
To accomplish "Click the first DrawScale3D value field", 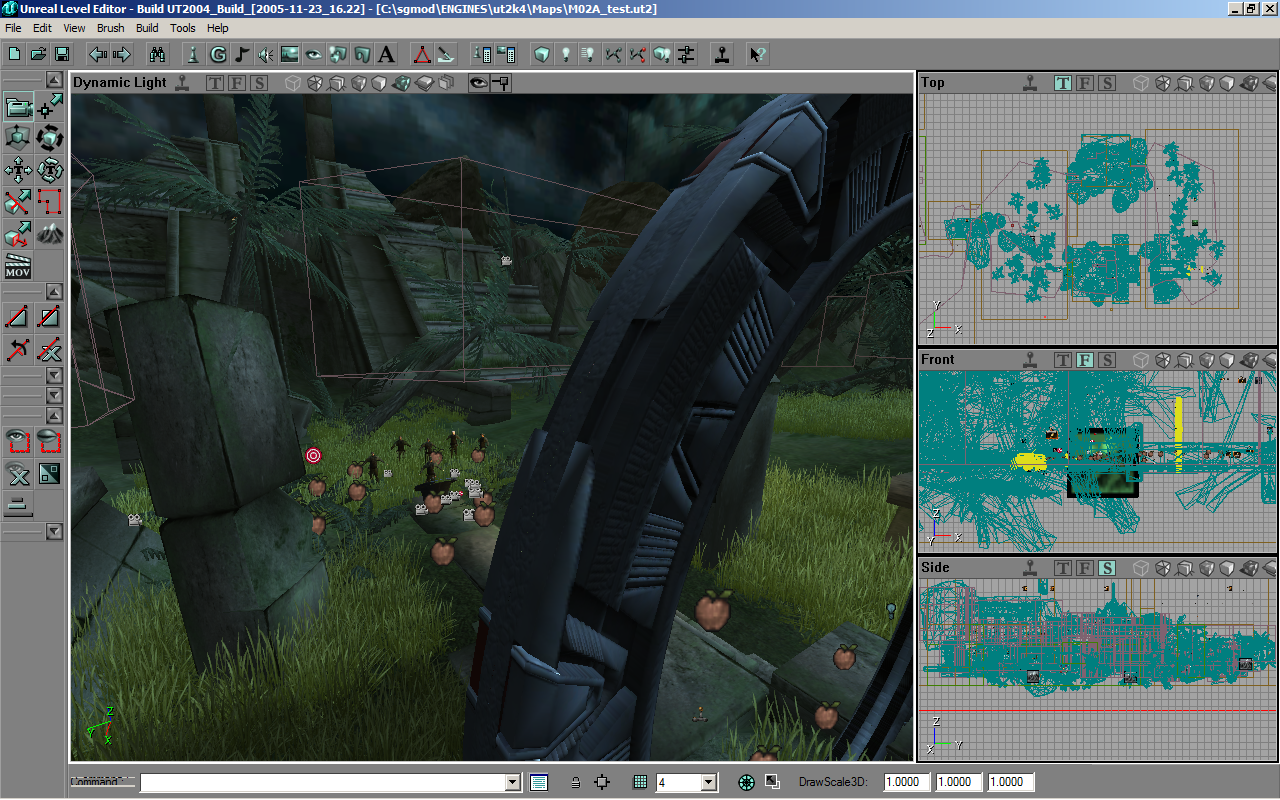I will (907, 782).
